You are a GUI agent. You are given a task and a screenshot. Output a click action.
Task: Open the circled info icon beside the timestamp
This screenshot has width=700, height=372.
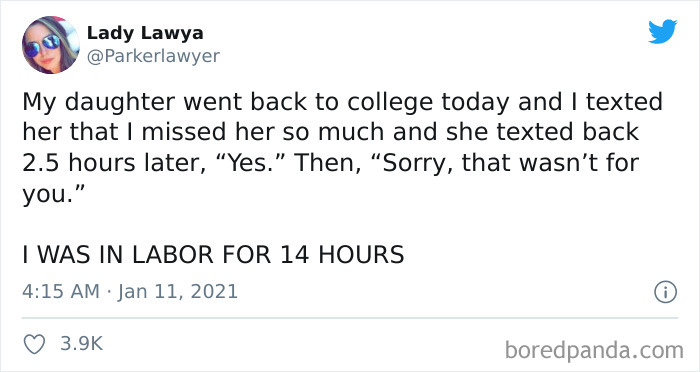pos(666,292)
